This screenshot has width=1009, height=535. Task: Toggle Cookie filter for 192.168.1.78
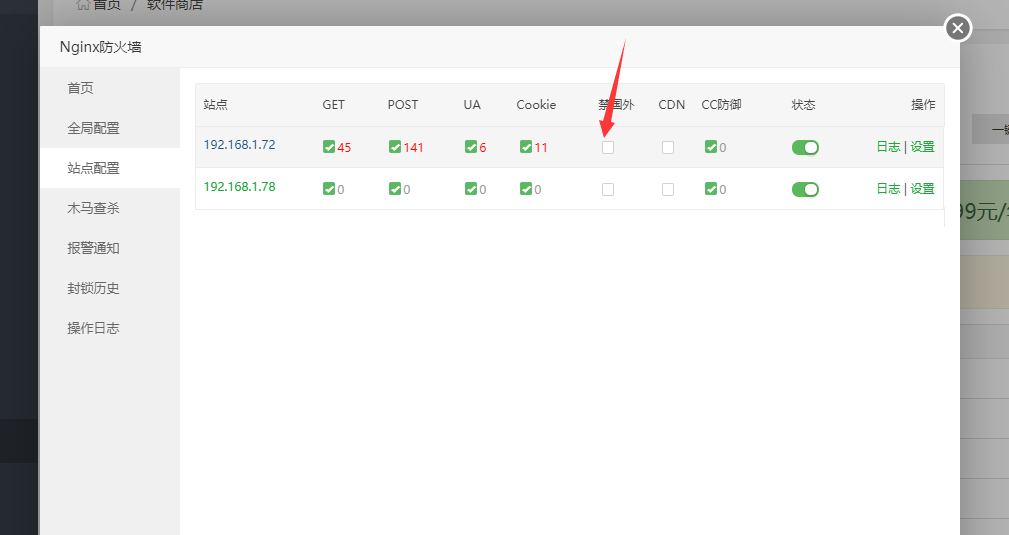click(526, 189)
